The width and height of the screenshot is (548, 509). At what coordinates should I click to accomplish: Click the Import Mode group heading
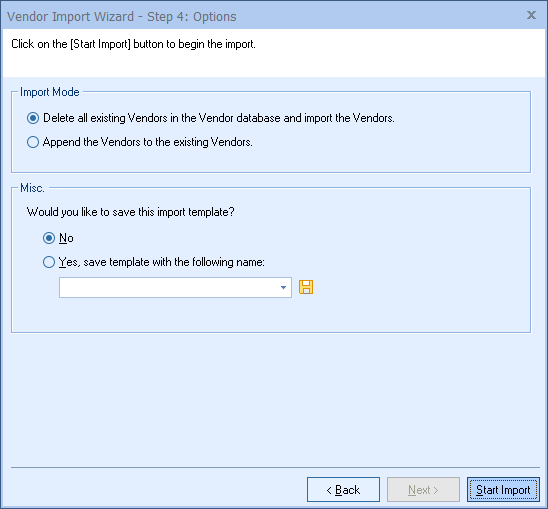50,92
